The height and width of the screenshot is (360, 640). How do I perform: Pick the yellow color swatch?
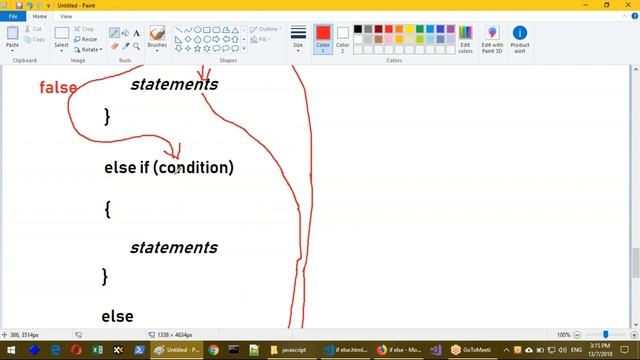coord(409,29)
